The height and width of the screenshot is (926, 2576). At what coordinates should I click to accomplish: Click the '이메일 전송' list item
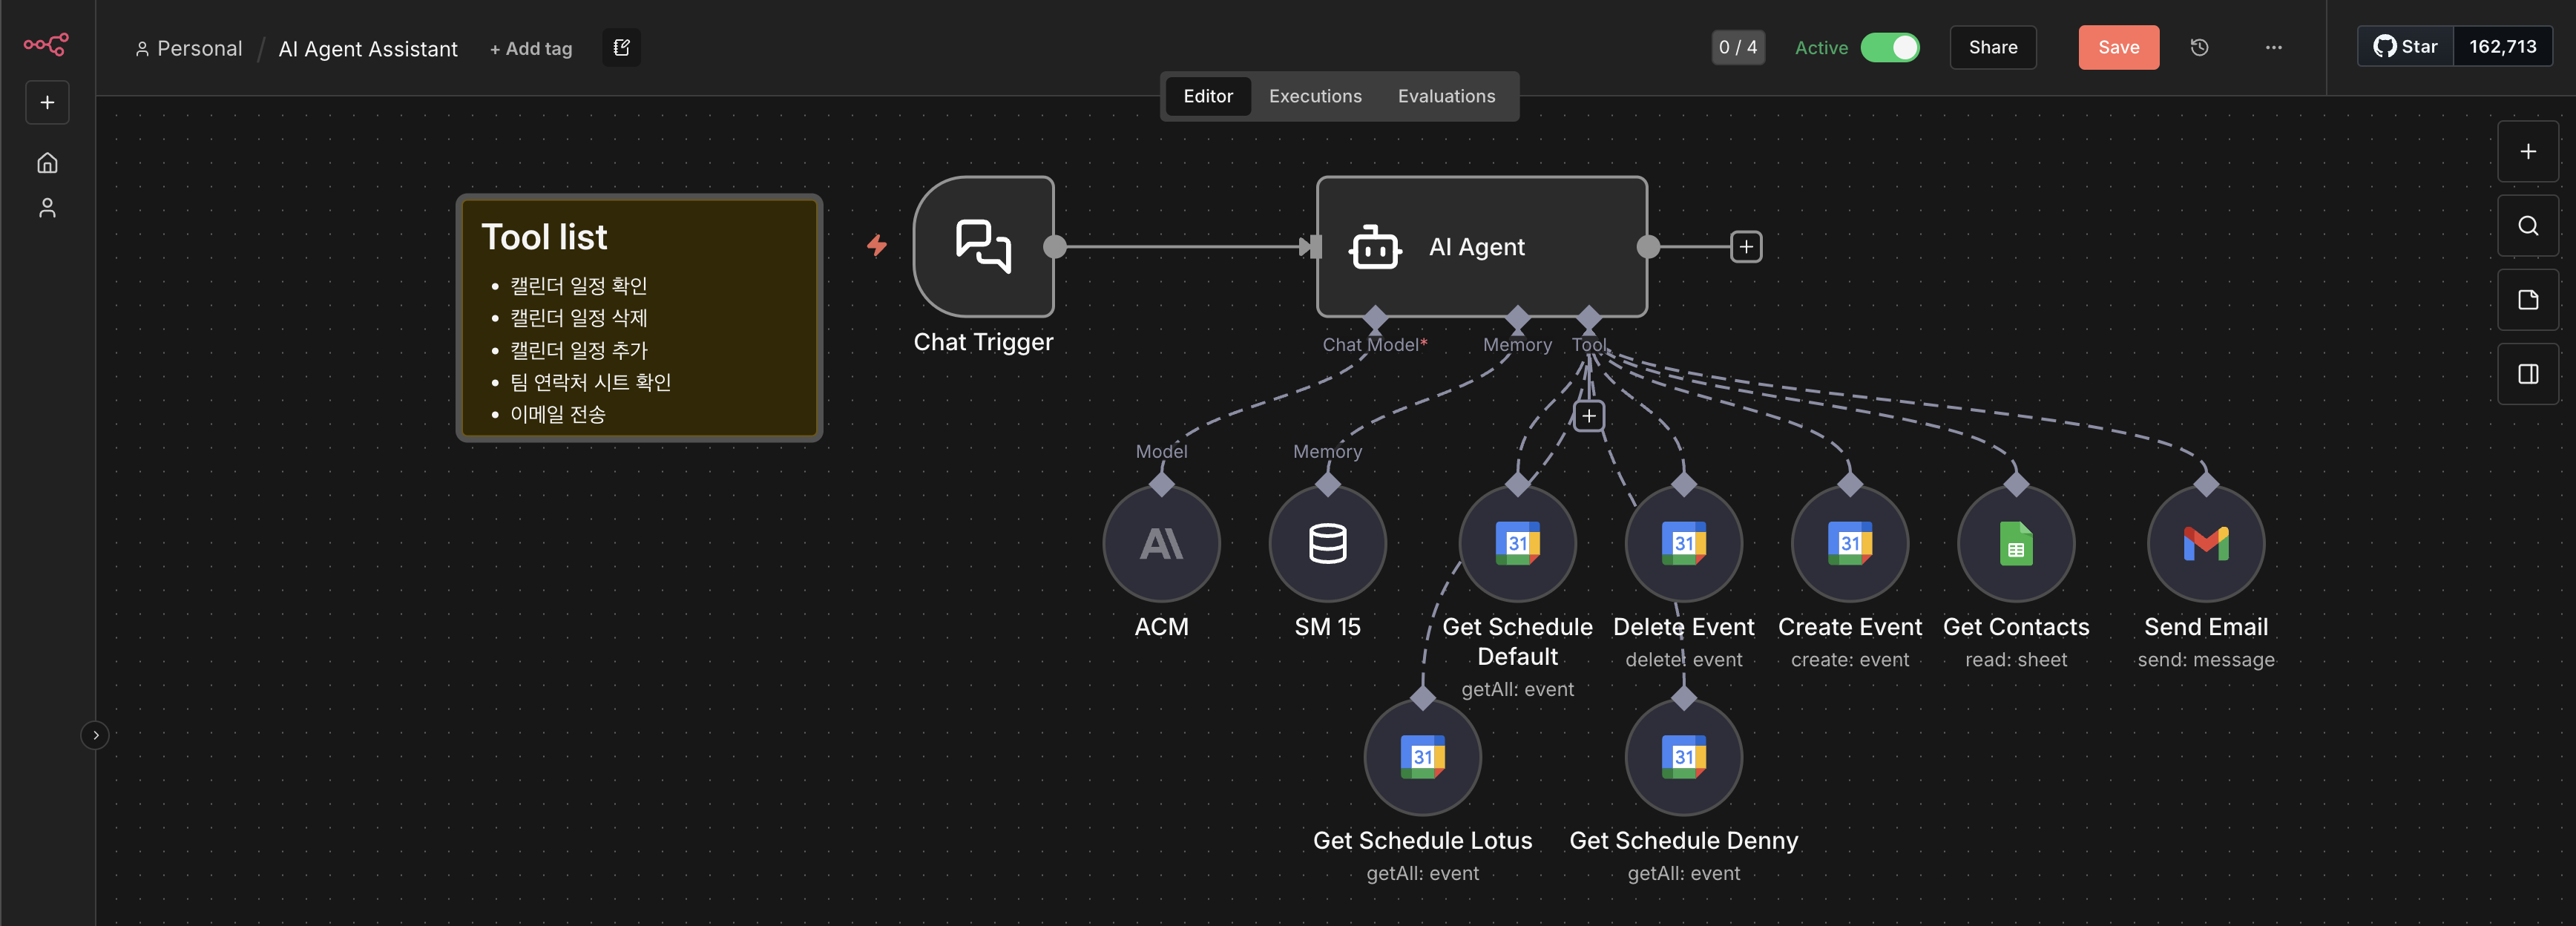558,414
